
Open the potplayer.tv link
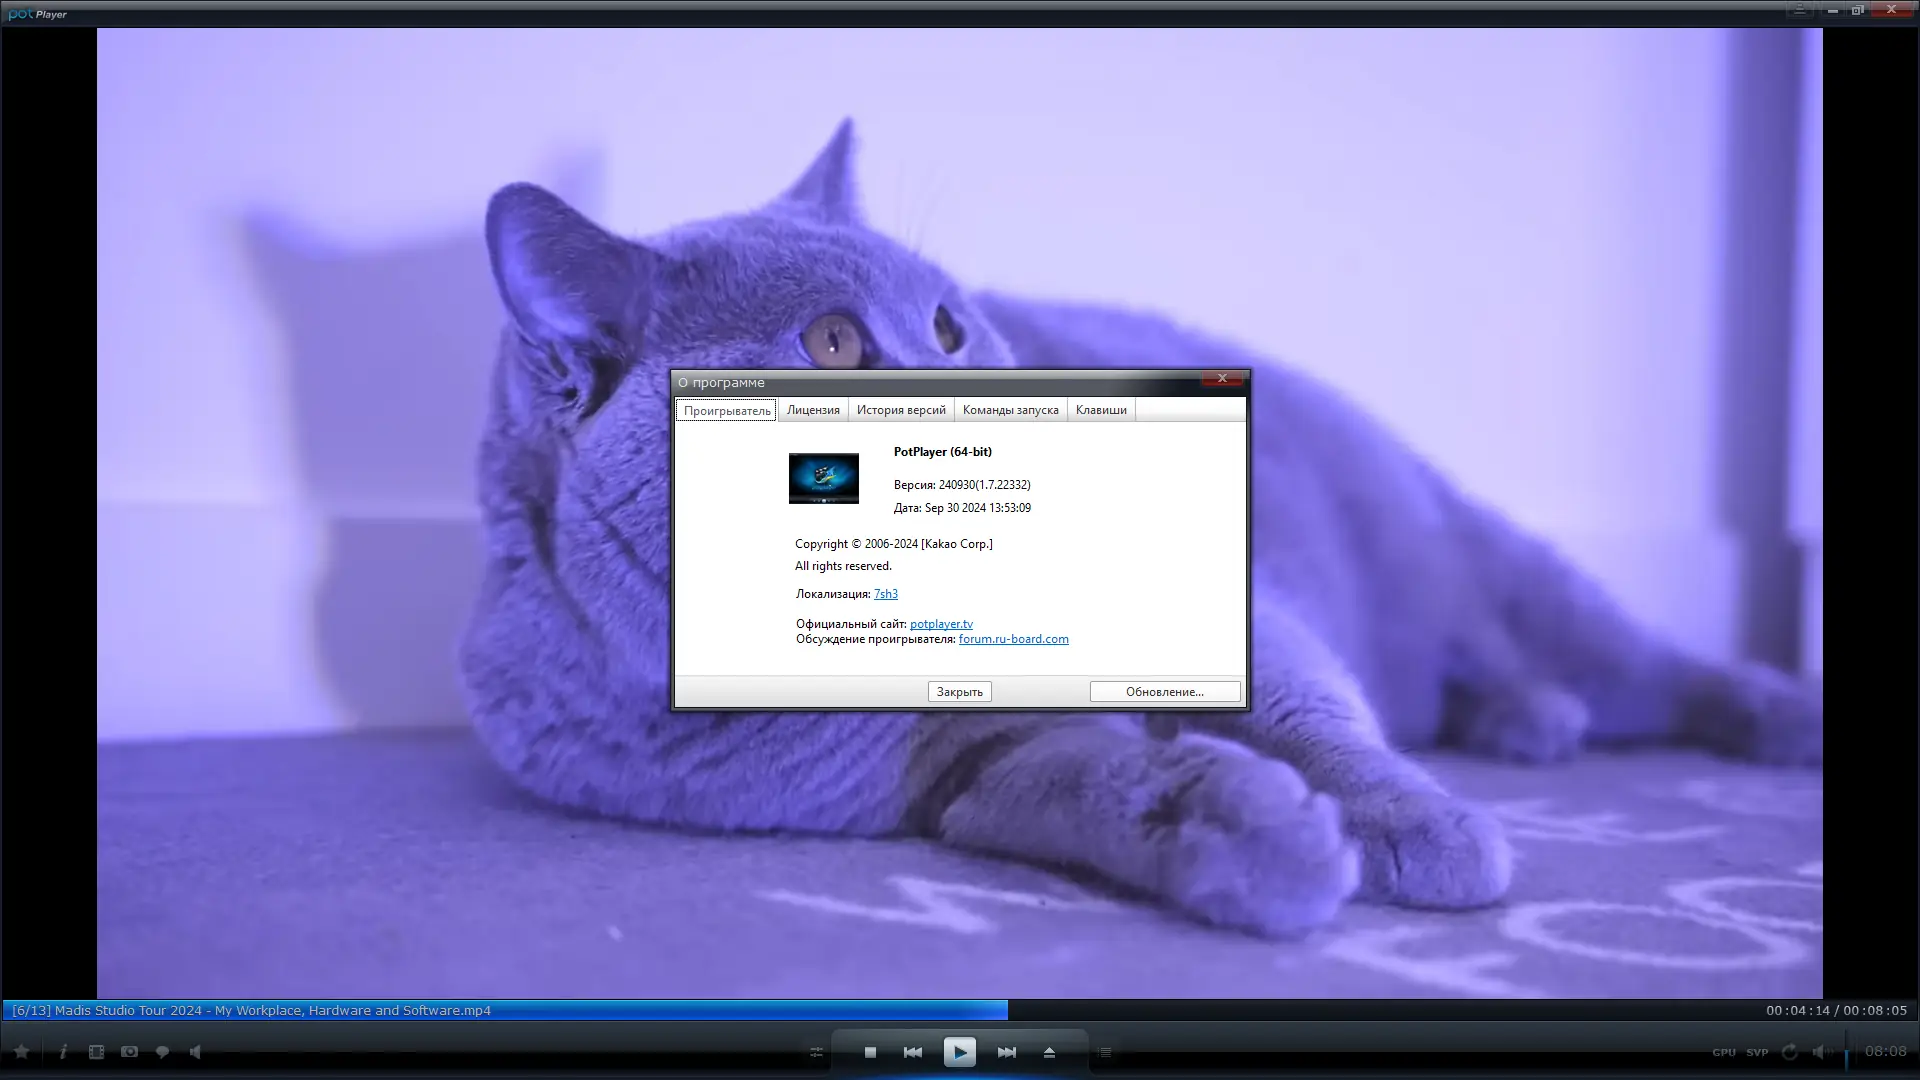[941, 624]
